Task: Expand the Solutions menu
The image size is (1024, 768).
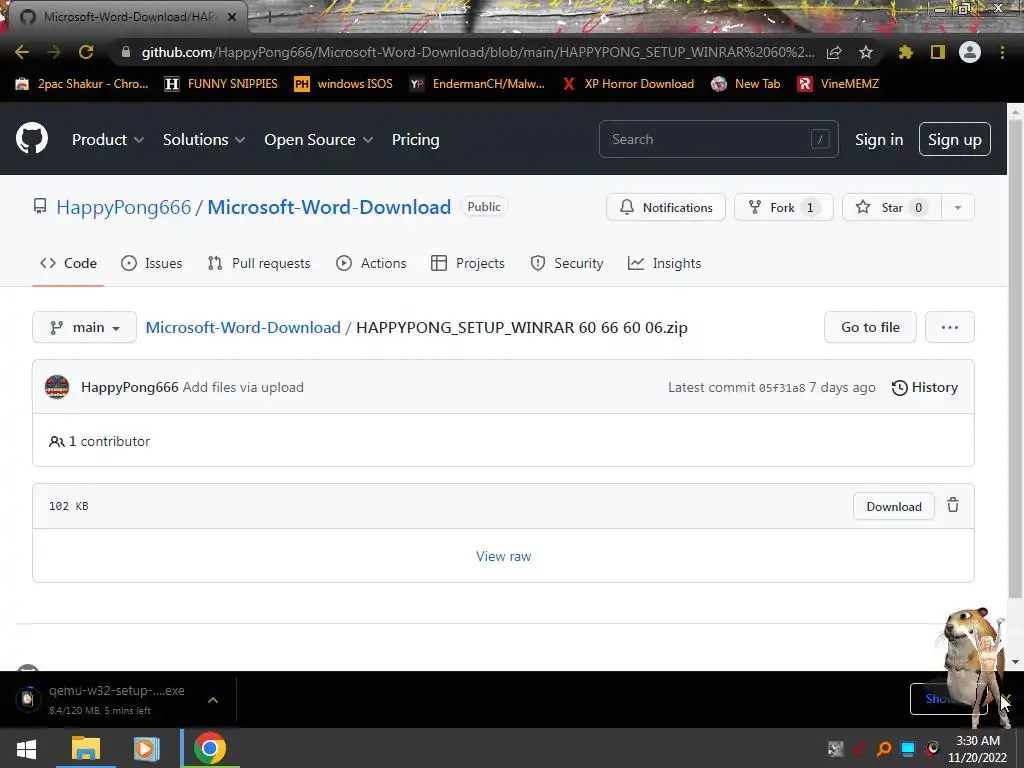Action: [204, 139]
